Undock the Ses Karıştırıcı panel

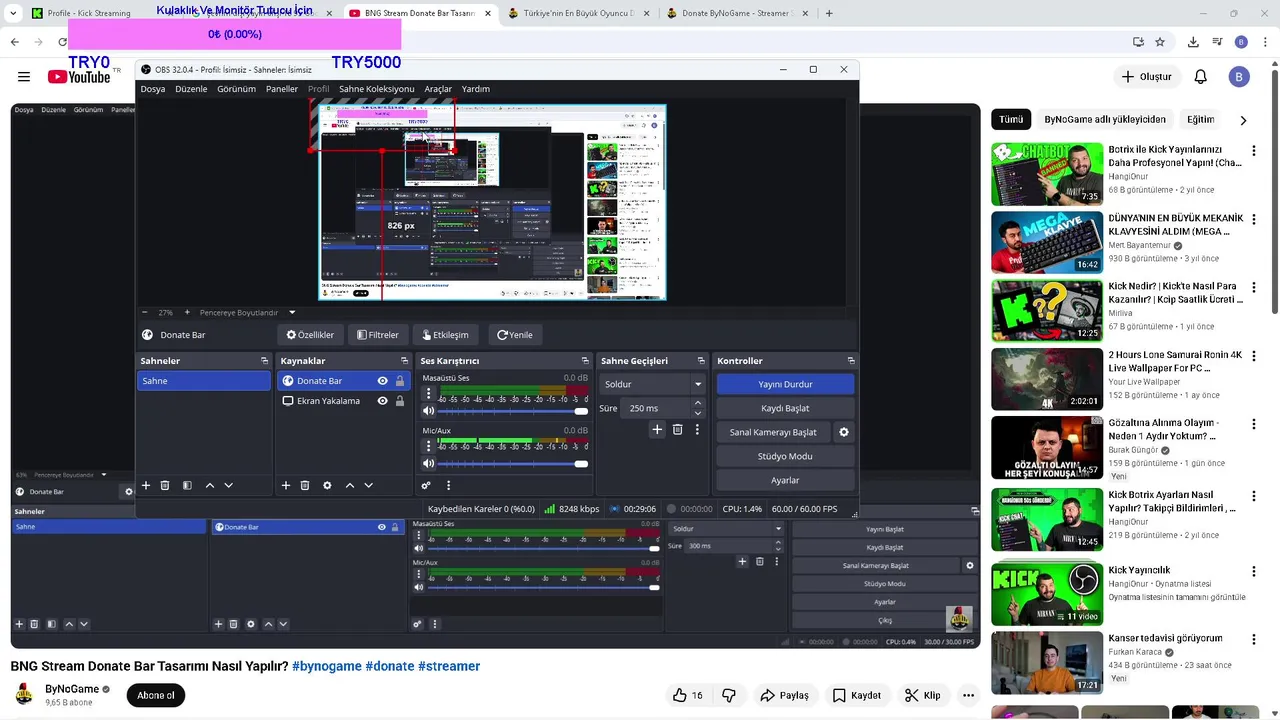(585, 361)
